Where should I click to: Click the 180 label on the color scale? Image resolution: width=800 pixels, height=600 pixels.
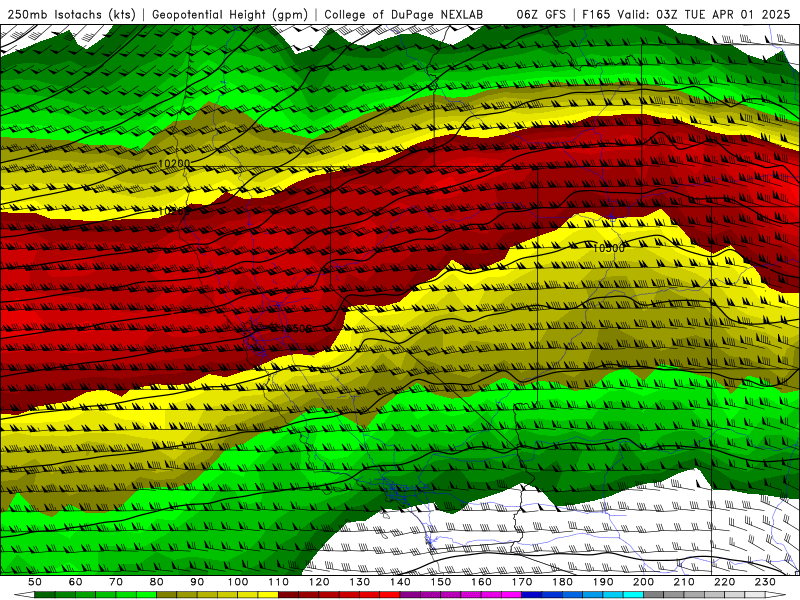tap(562, 582)
